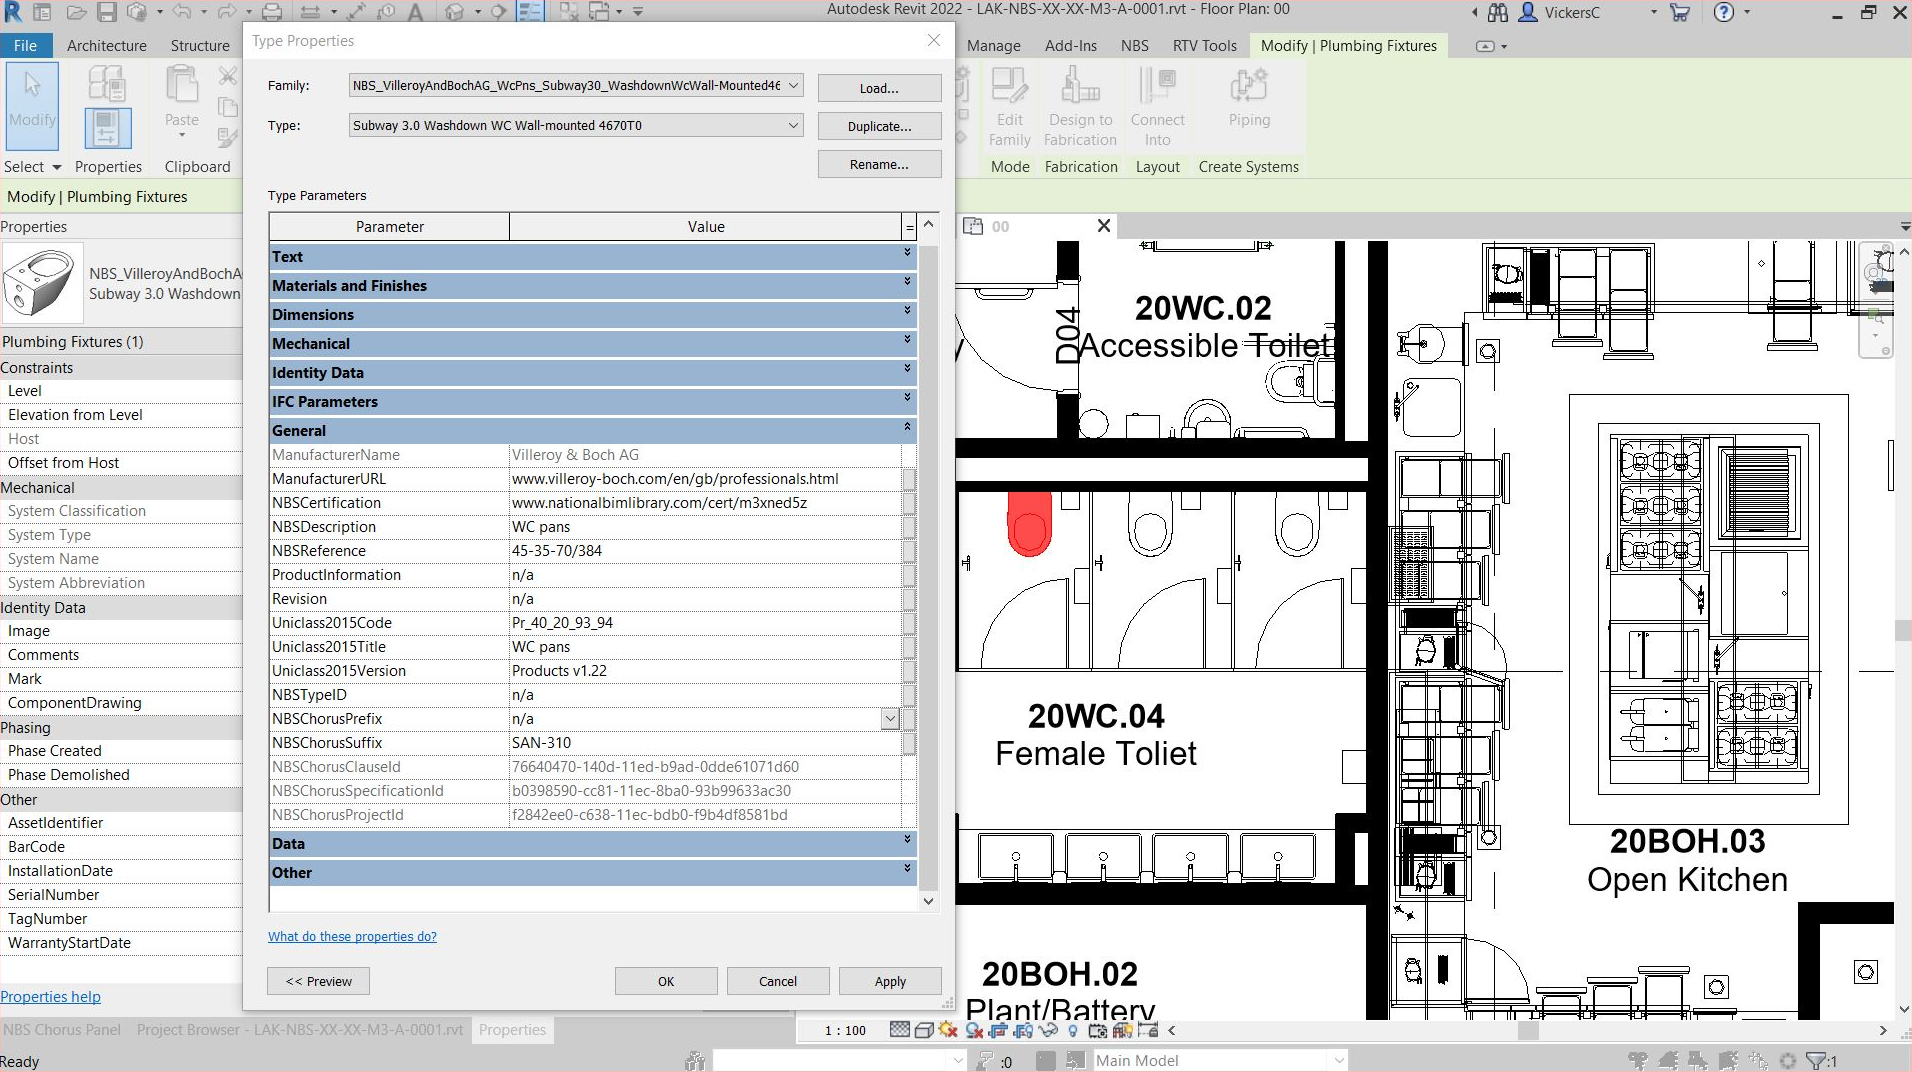Click the NBSChorusSuffix value field
The image size is (1912, 1072).
[x=700, y=742]
